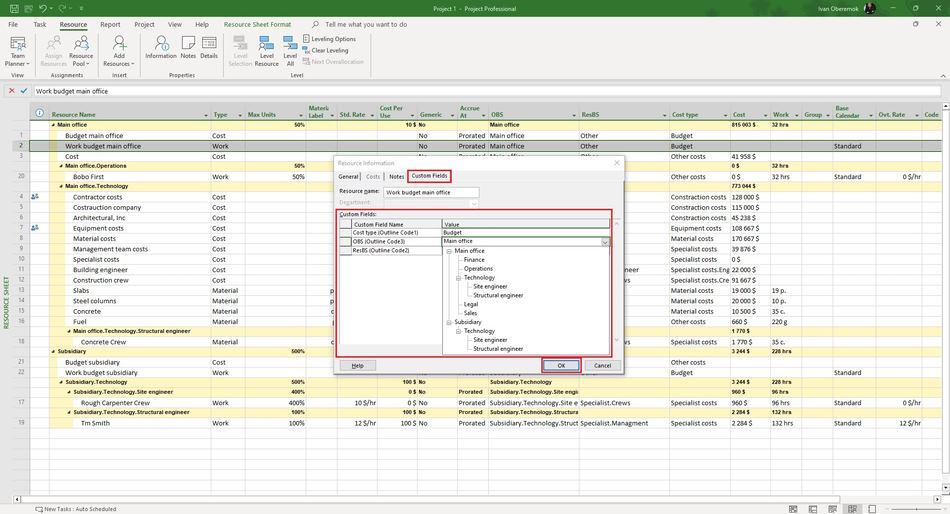
Task: Select Operations in the OBS tree
Action: coord(478,269)
